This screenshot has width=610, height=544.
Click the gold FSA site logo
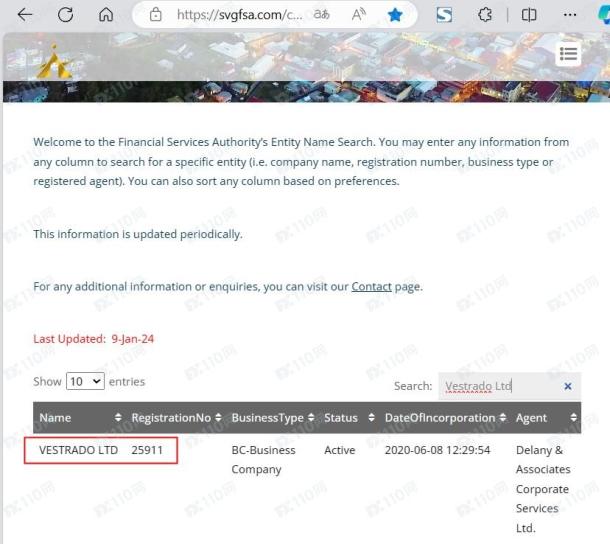coord(54,61)
